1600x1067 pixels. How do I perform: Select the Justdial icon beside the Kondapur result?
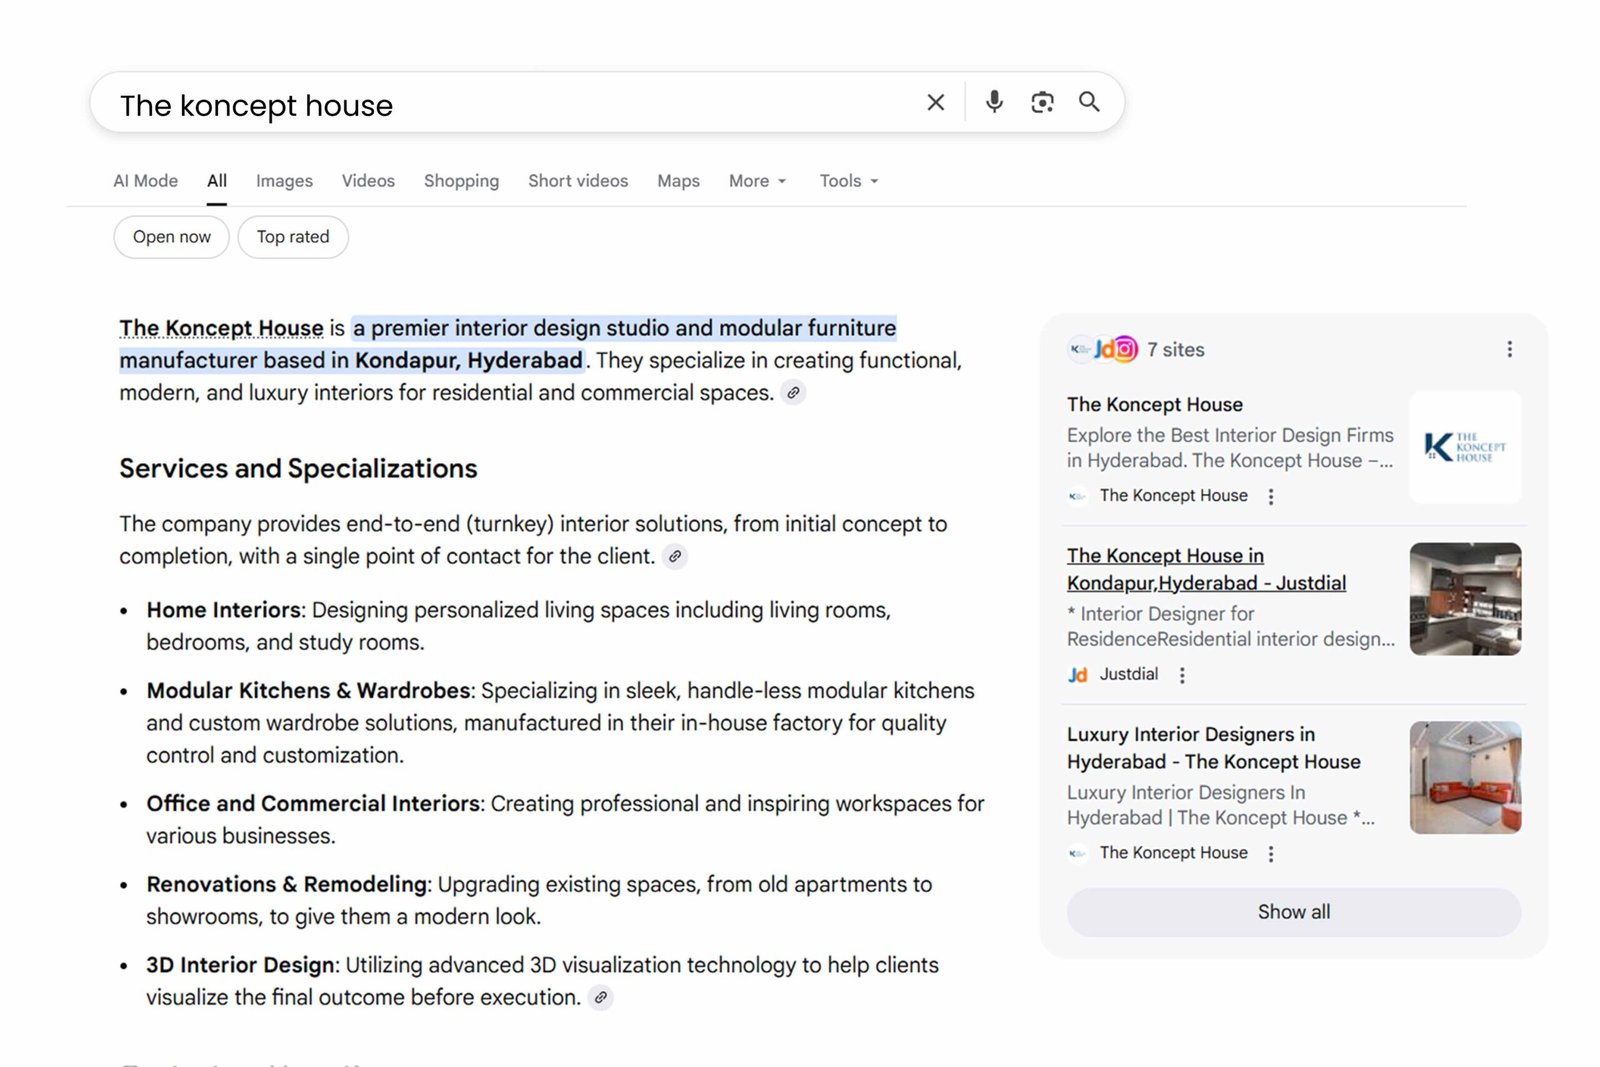tap(1078, 675)
